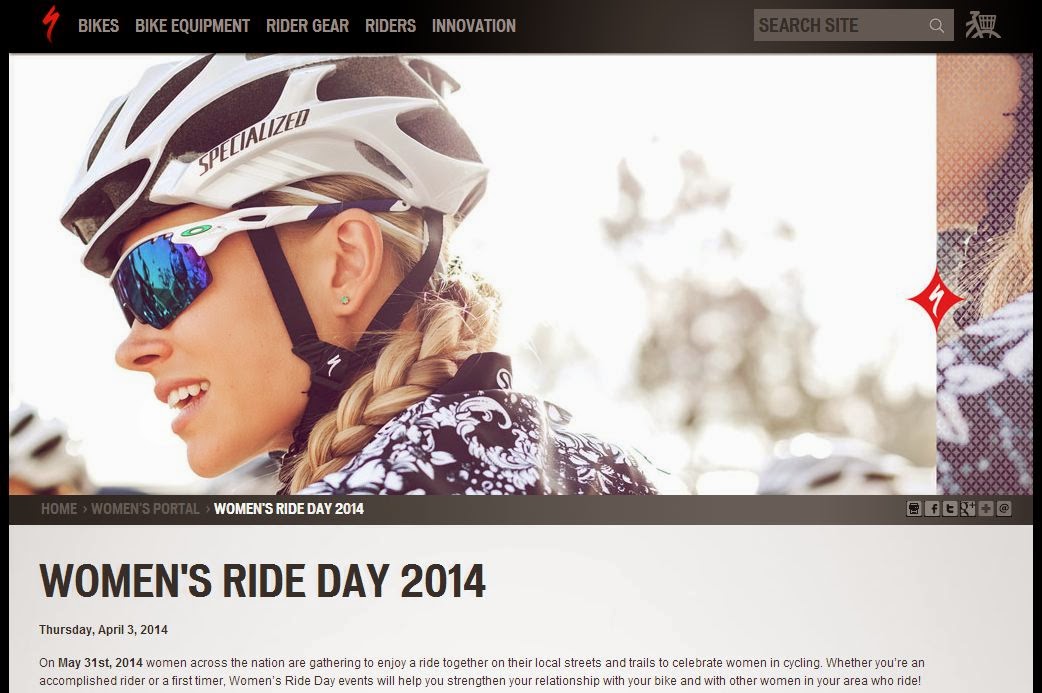Click the Women's Ride Day 2014 breadcrumb
This screenshot has width=1042, height=693.
point(288,509)
